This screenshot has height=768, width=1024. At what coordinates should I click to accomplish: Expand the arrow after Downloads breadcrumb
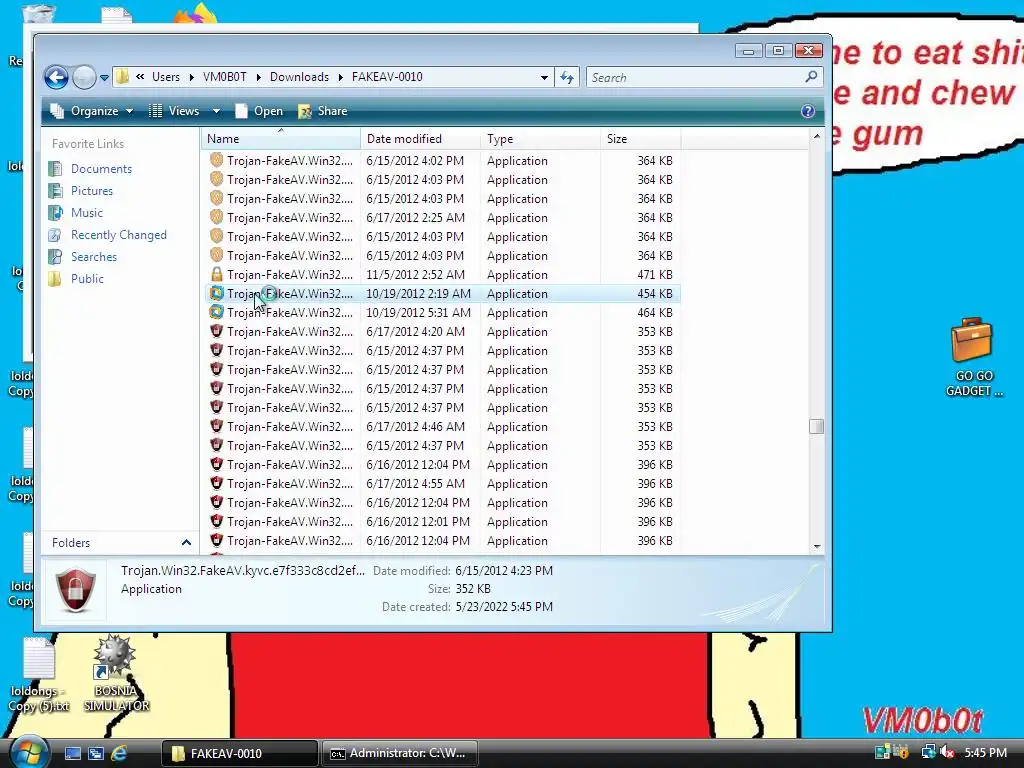click(340, 77)
